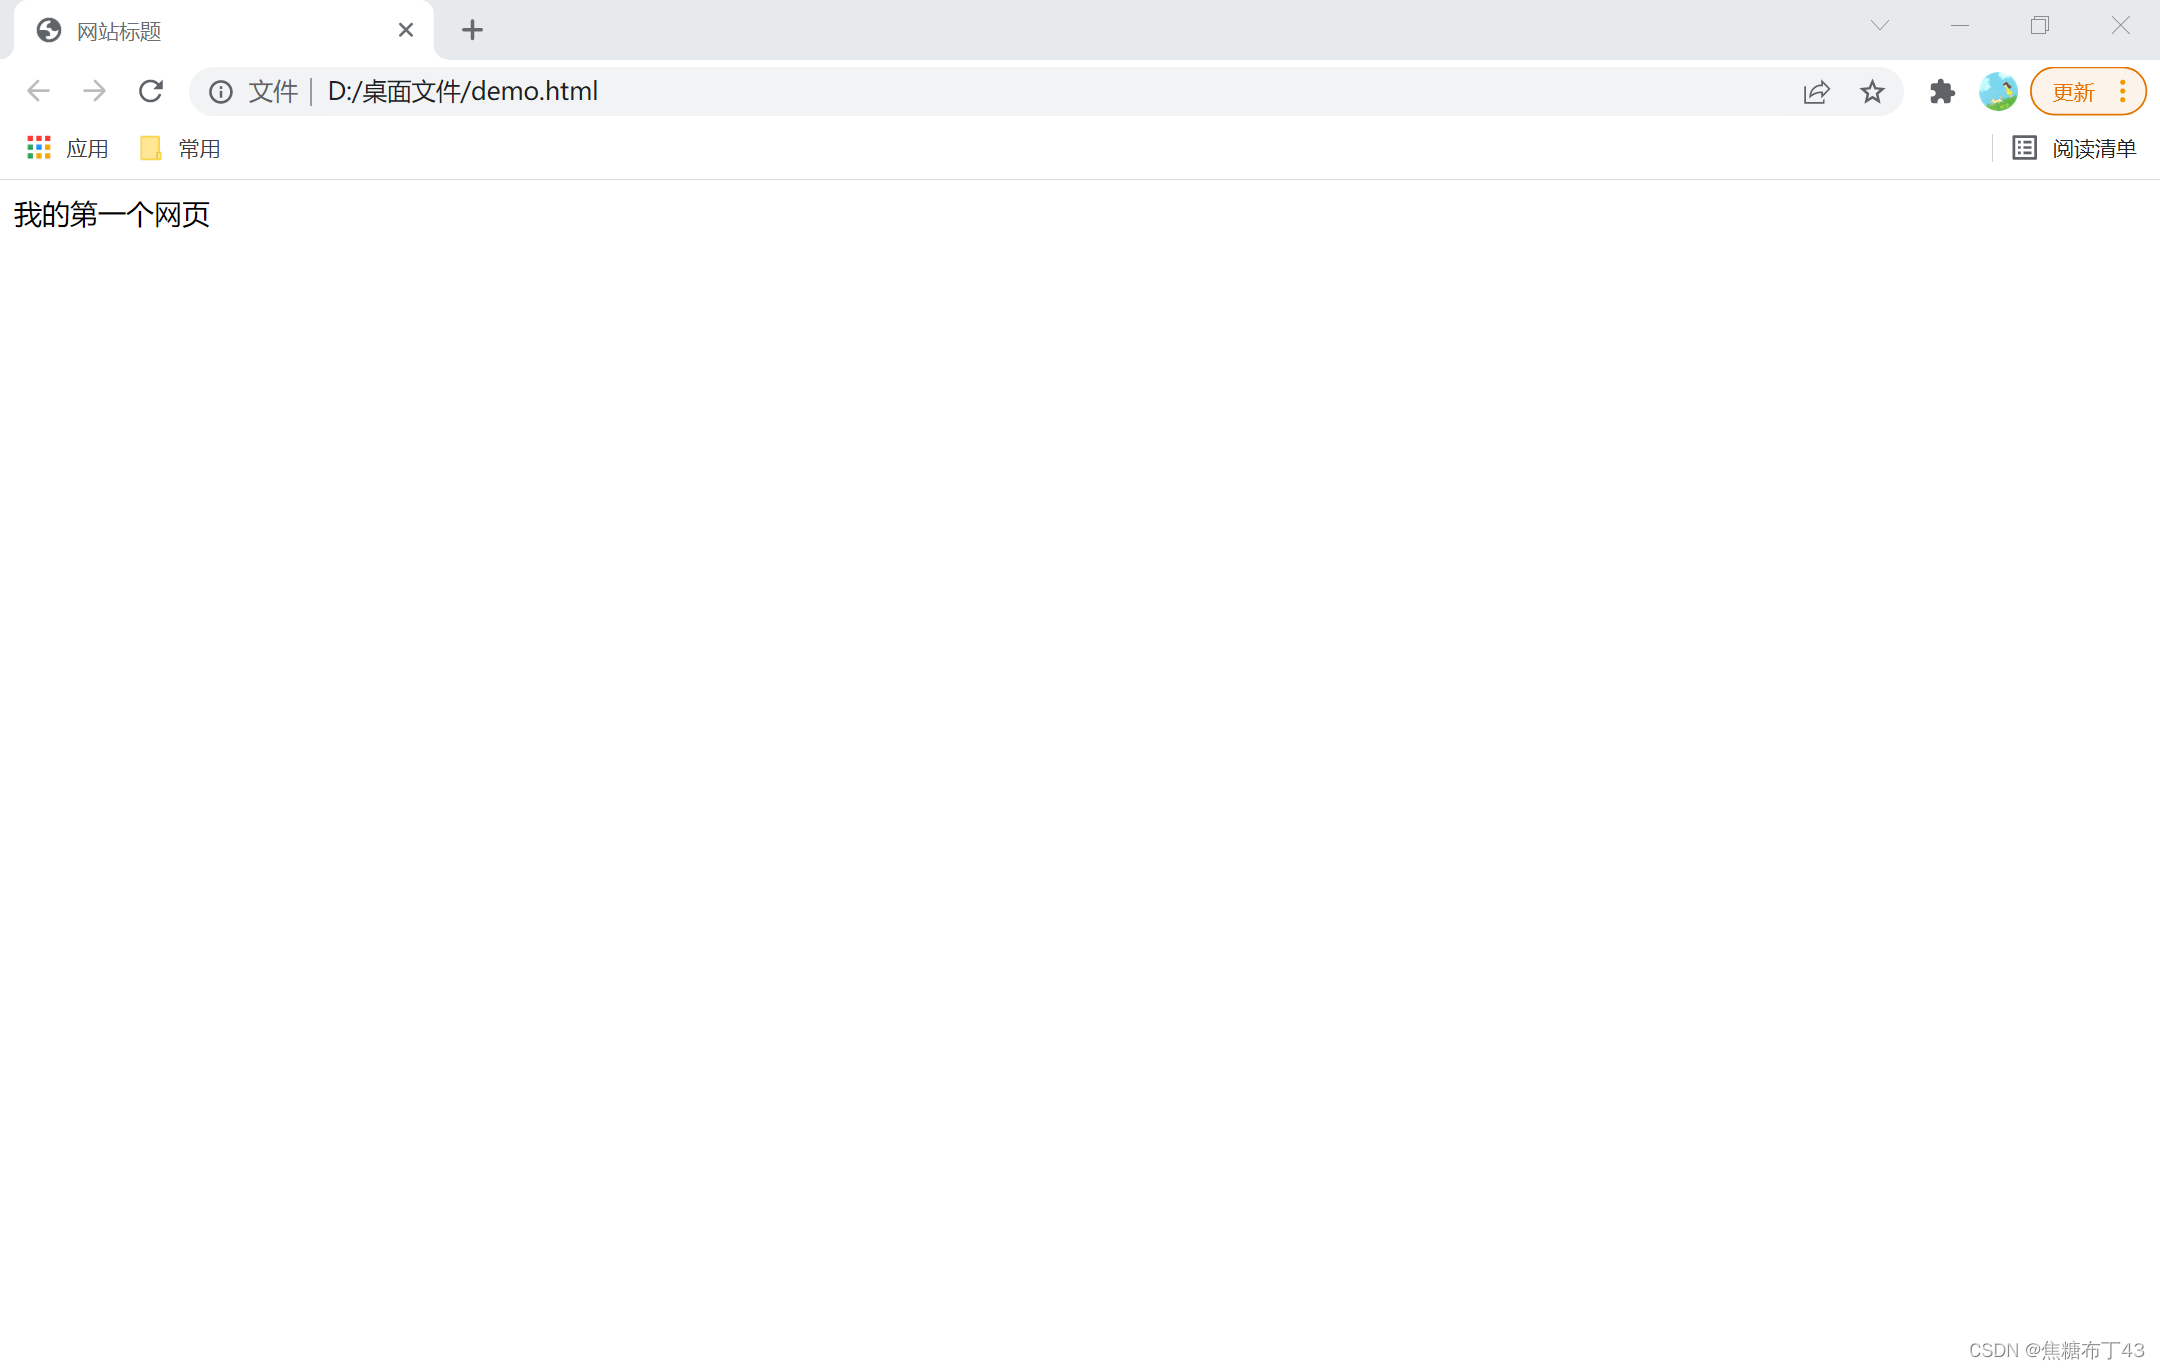
Task: Open the 阅读清单 reading list
Action: click(2075, 148)
